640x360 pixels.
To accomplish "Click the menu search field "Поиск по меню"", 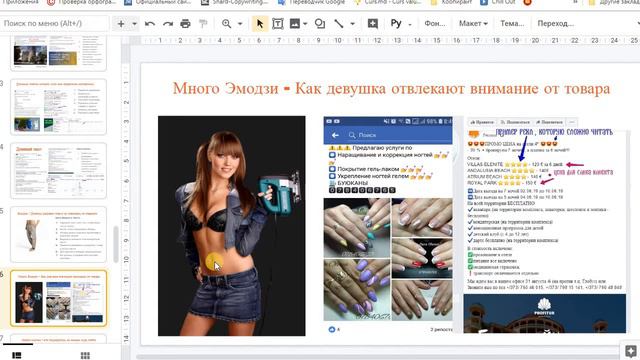I will pyautogui.click(x=54, y=23).
